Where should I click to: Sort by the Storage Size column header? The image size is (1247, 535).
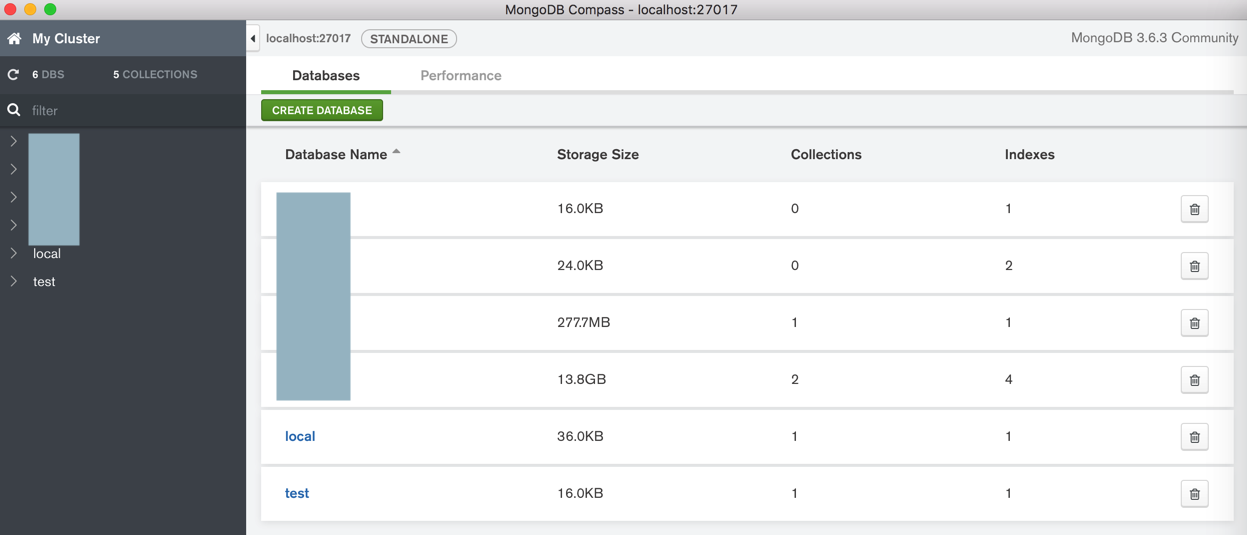tap(597, 155)
